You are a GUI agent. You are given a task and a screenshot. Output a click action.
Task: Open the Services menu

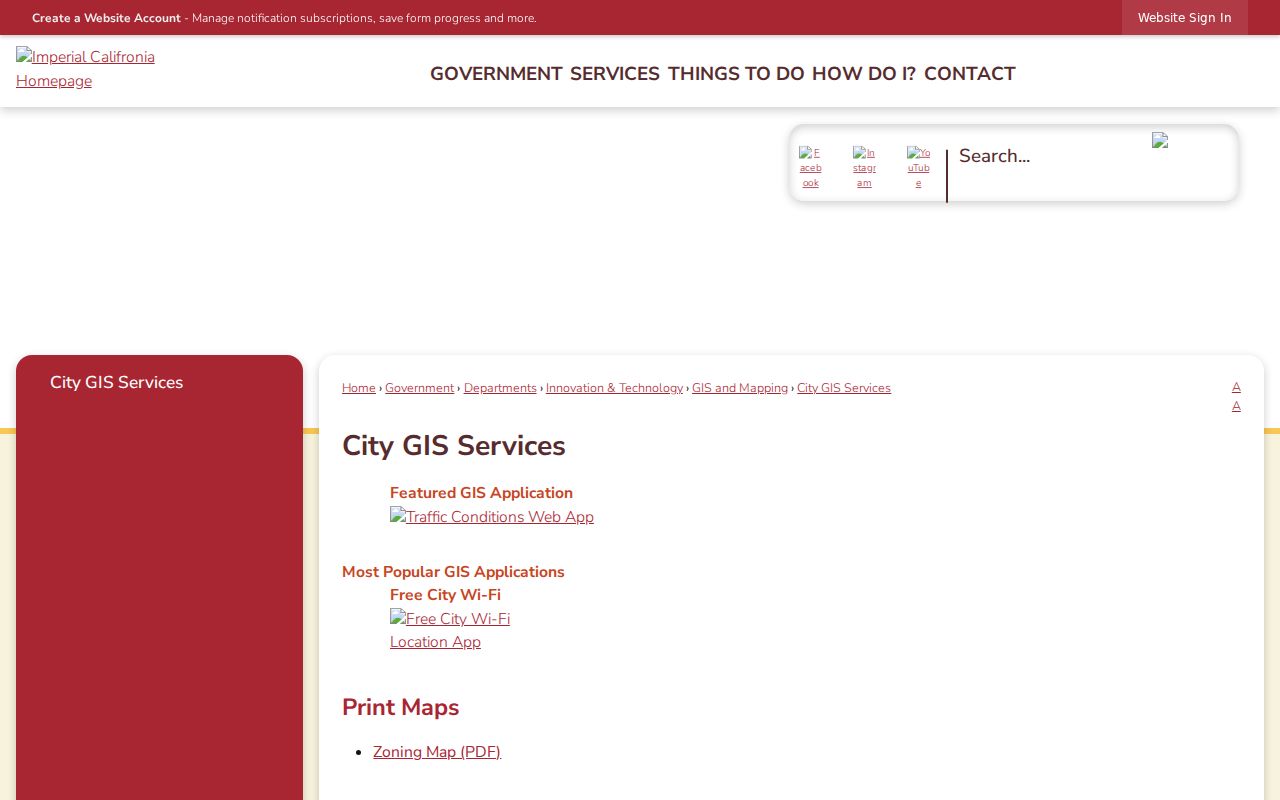tap(615, 74)
